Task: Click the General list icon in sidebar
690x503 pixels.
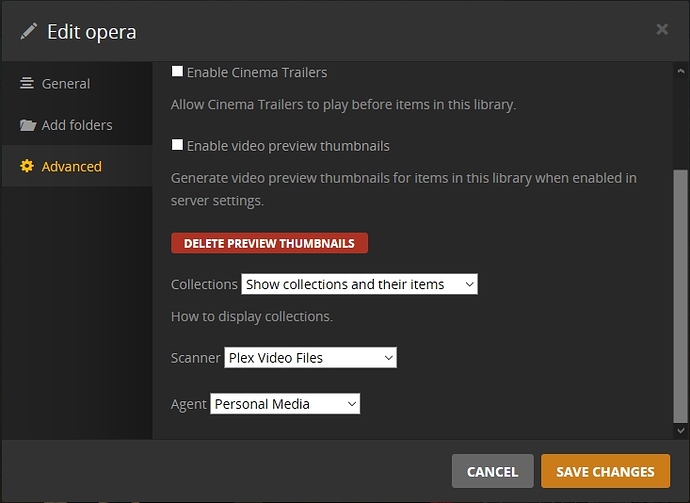Action: pos(27,83)
